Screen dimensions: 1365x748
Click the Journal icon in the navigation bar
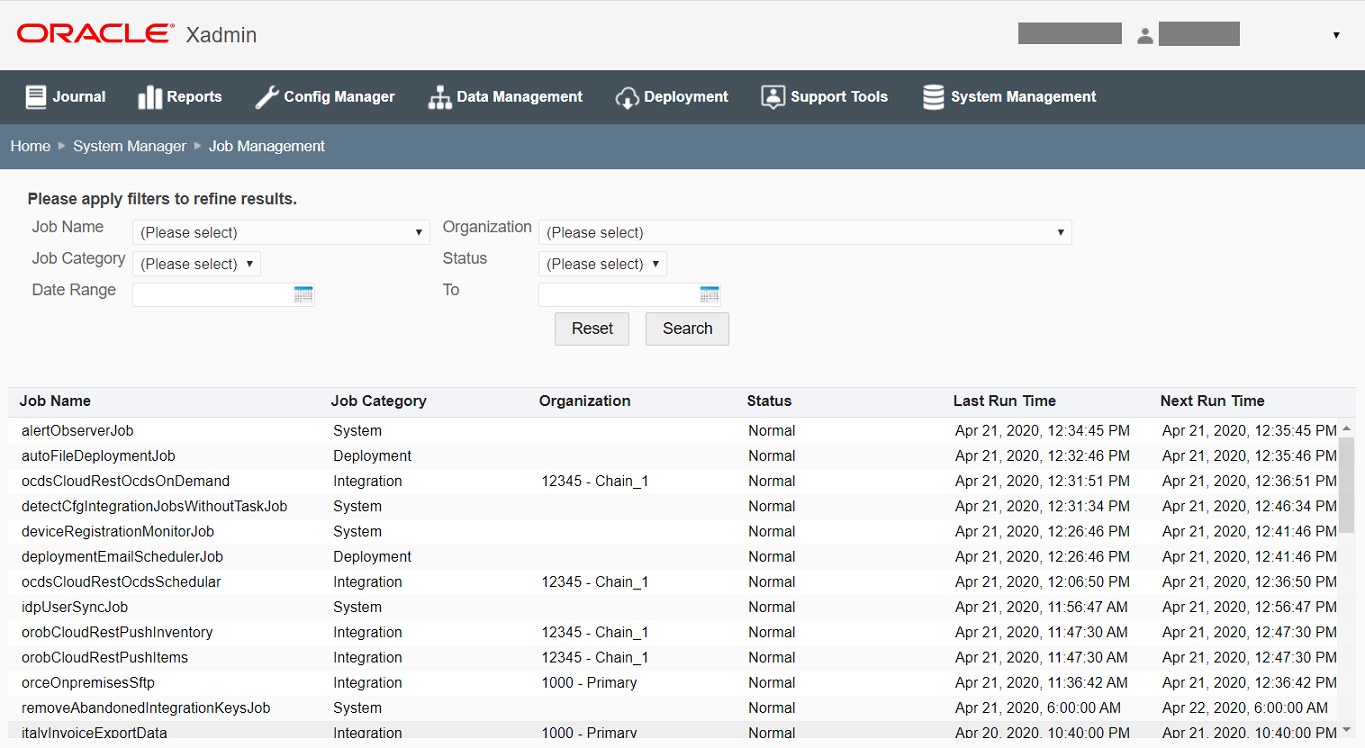tap(34, 96)
